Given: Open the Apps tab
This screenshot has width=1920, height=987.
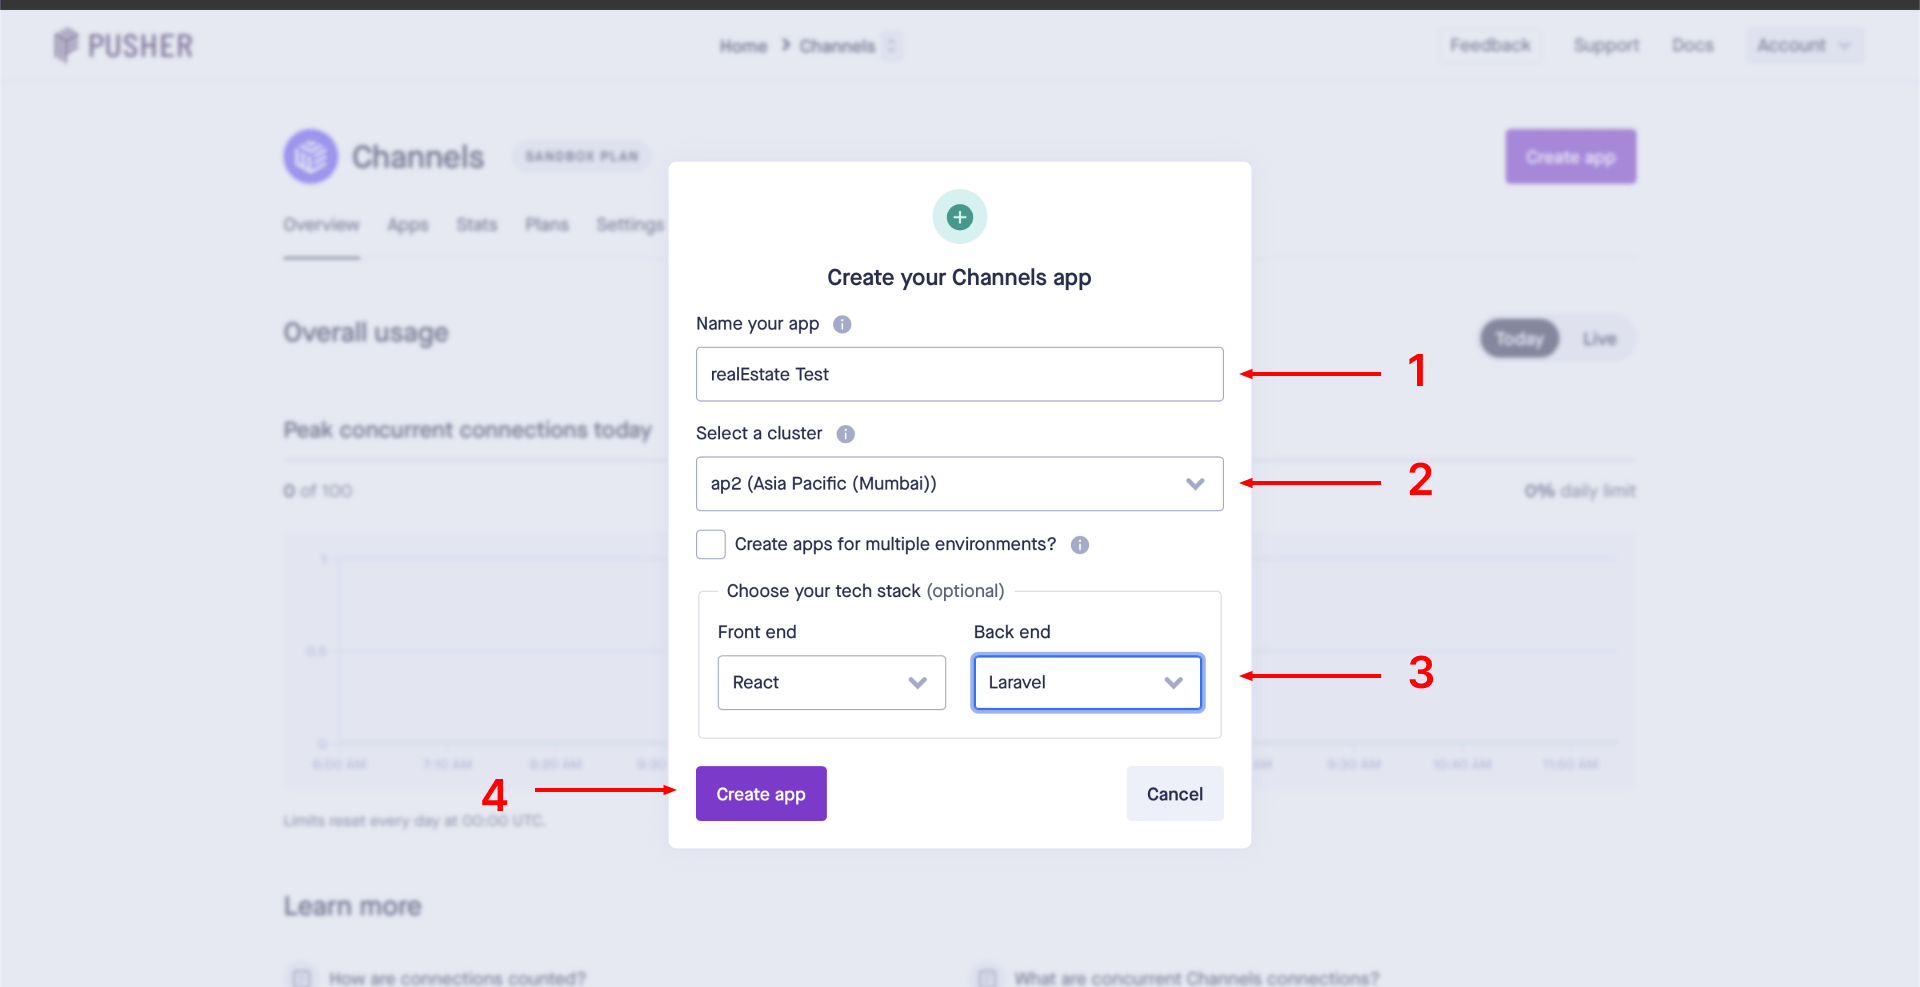Looking at the screenshot, I should (x=408, y=225).
